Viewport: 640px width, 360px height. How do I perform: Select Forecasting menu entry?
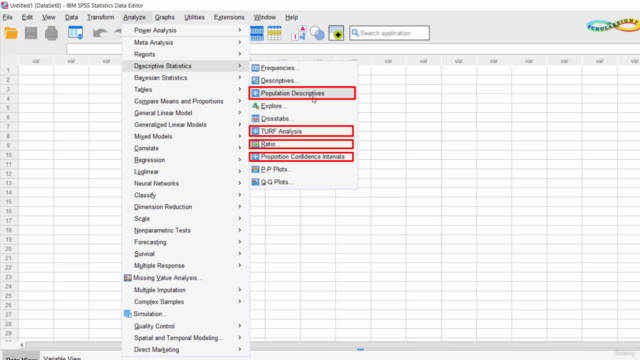coord(186,242)
